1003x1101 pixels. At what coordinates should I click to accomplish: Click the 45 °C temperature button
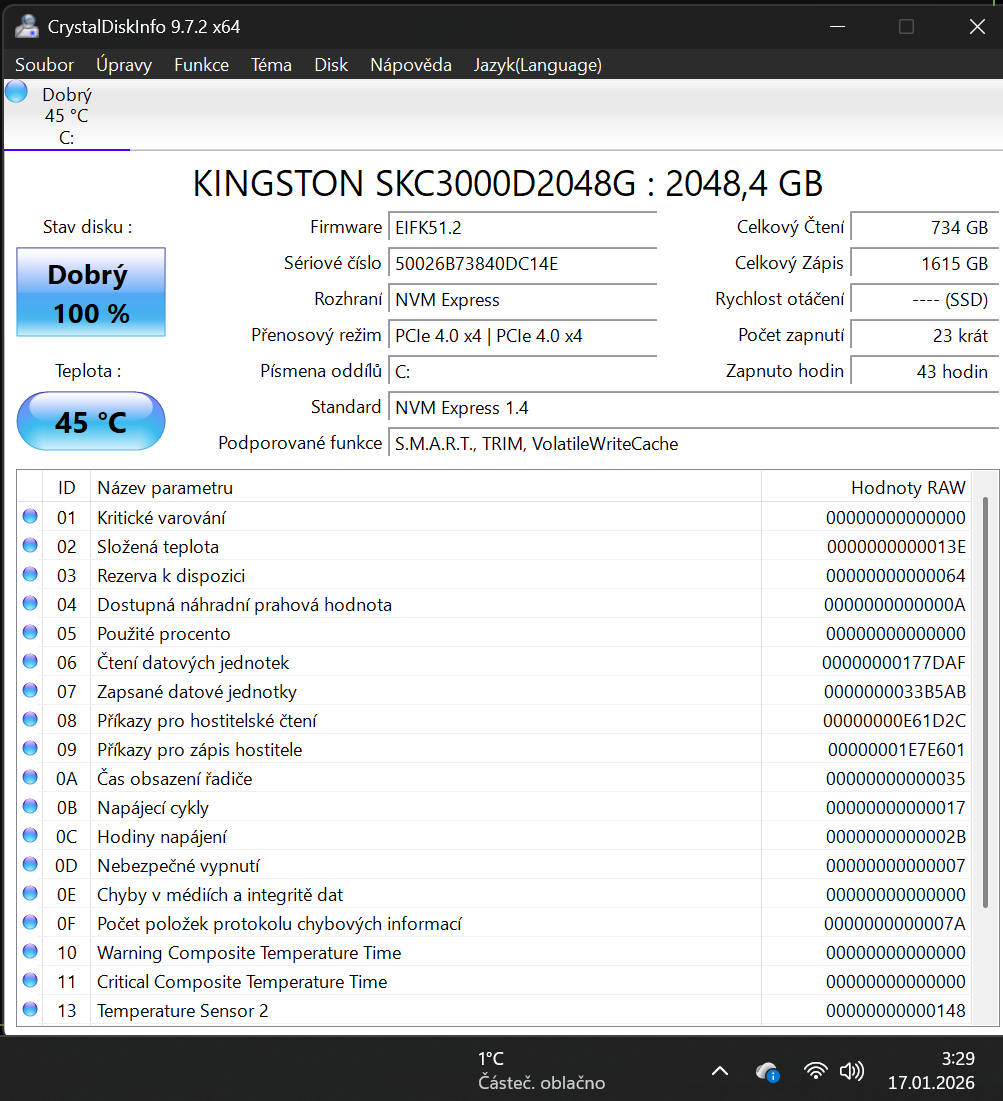pos(91,421)
